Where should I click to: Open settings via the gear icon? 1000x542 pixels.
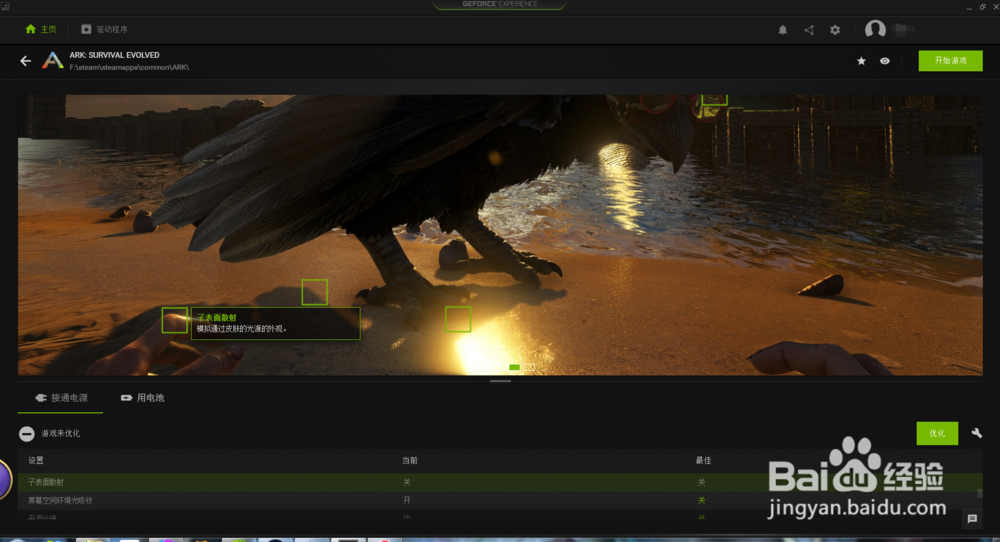[x=835, y=30]
